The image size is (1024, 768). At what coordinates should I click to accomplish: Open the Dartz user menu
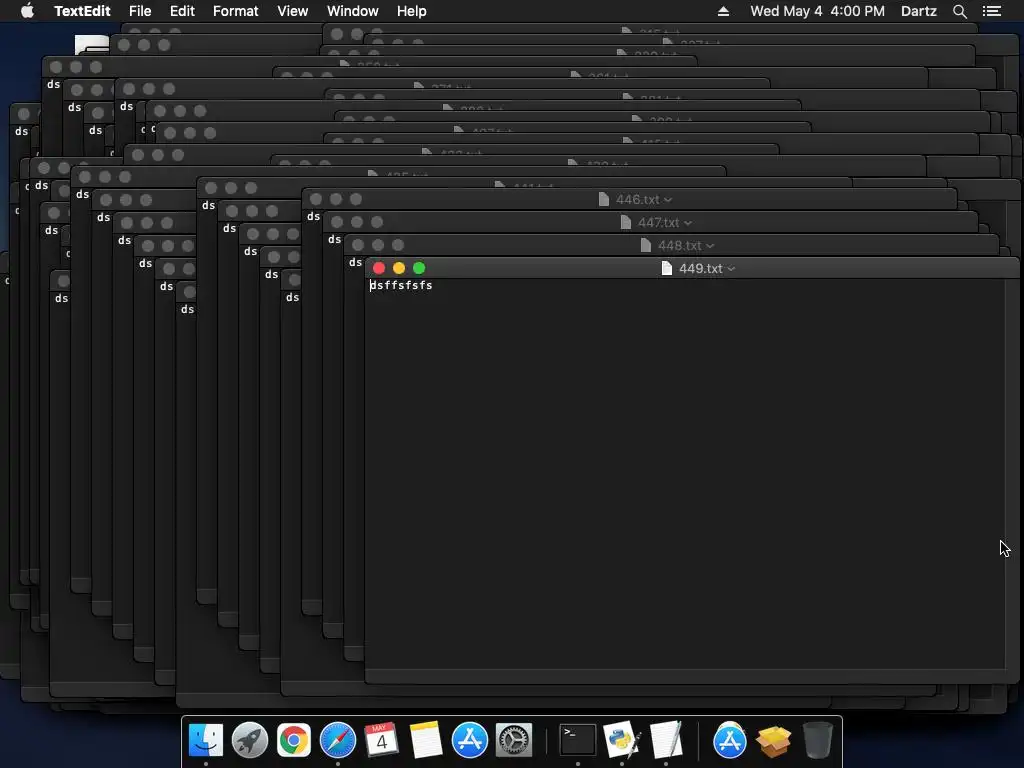click(x=918, y=11)
